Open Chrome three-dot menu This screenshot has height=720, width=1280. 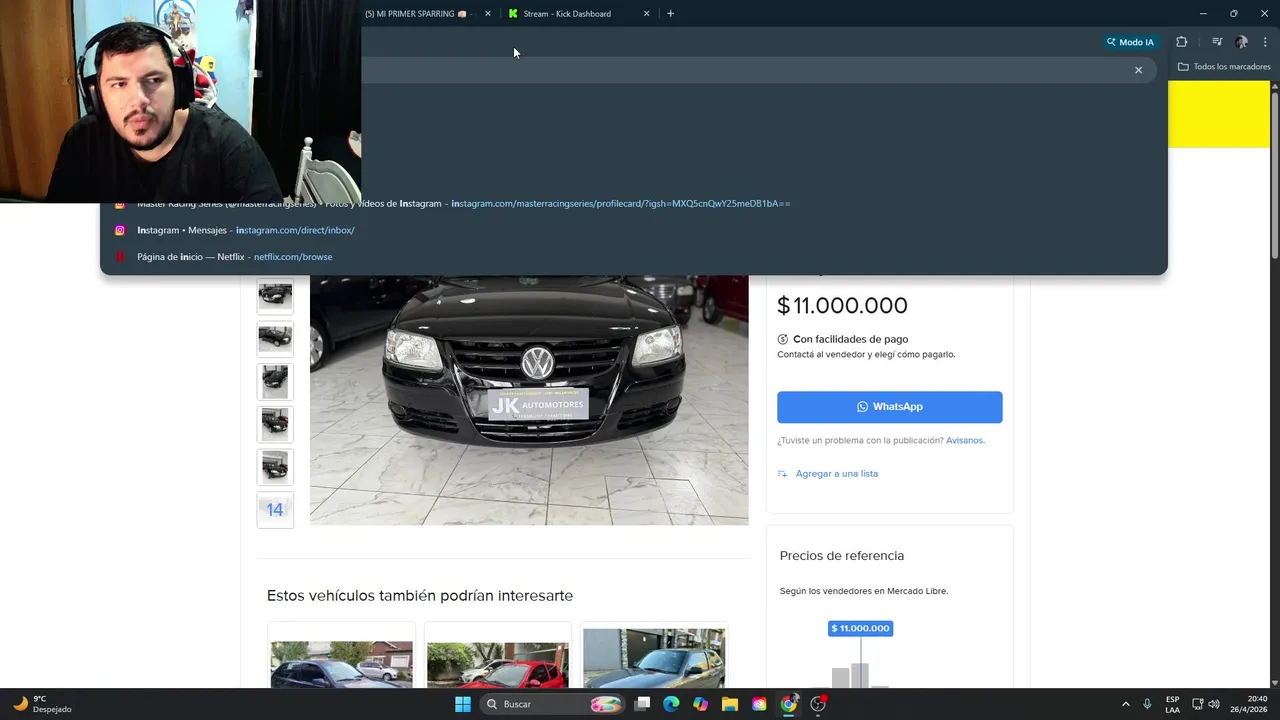click(x=1265, y=42)
